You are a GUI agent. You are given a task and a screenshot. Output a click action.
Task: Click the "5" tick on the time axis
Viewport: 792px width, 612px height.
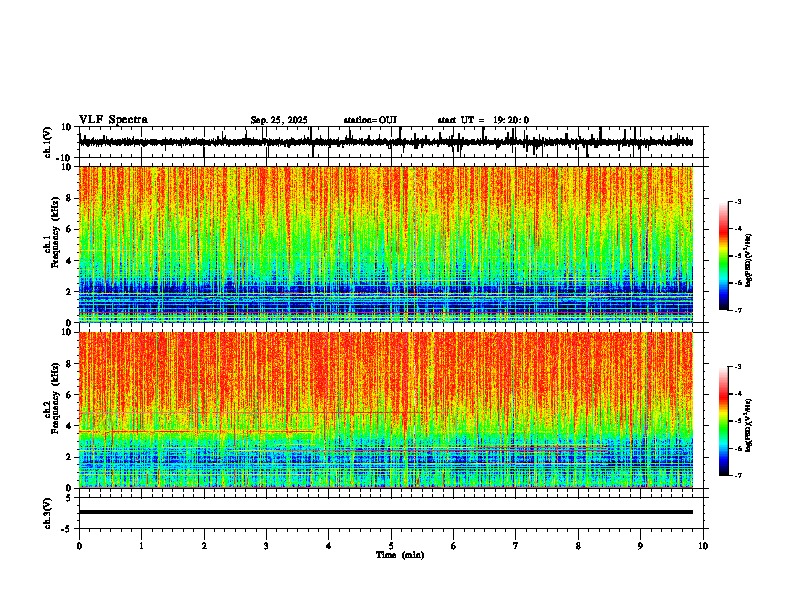tap(391, 546)
